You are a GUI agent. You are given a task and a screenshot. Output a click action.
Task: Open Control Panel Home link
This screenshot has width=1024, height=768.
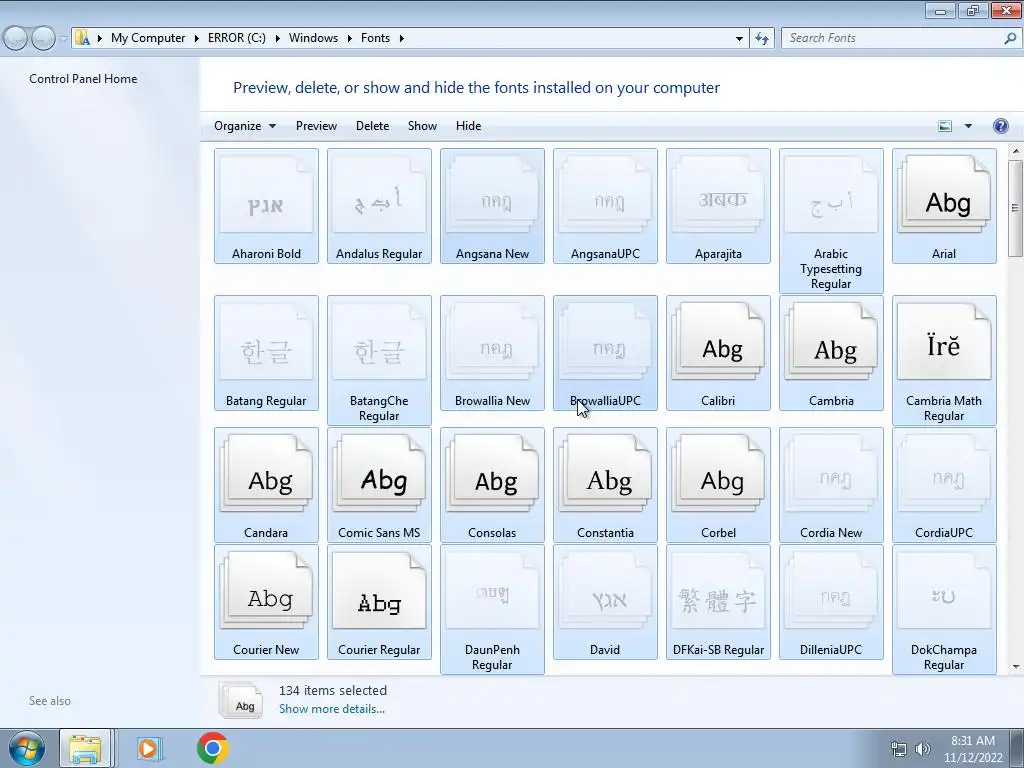(83, 78)
